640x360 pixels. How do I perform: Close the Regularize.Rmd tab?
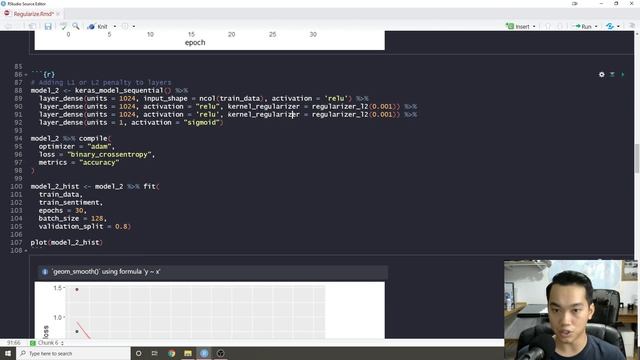pos(58,14)
